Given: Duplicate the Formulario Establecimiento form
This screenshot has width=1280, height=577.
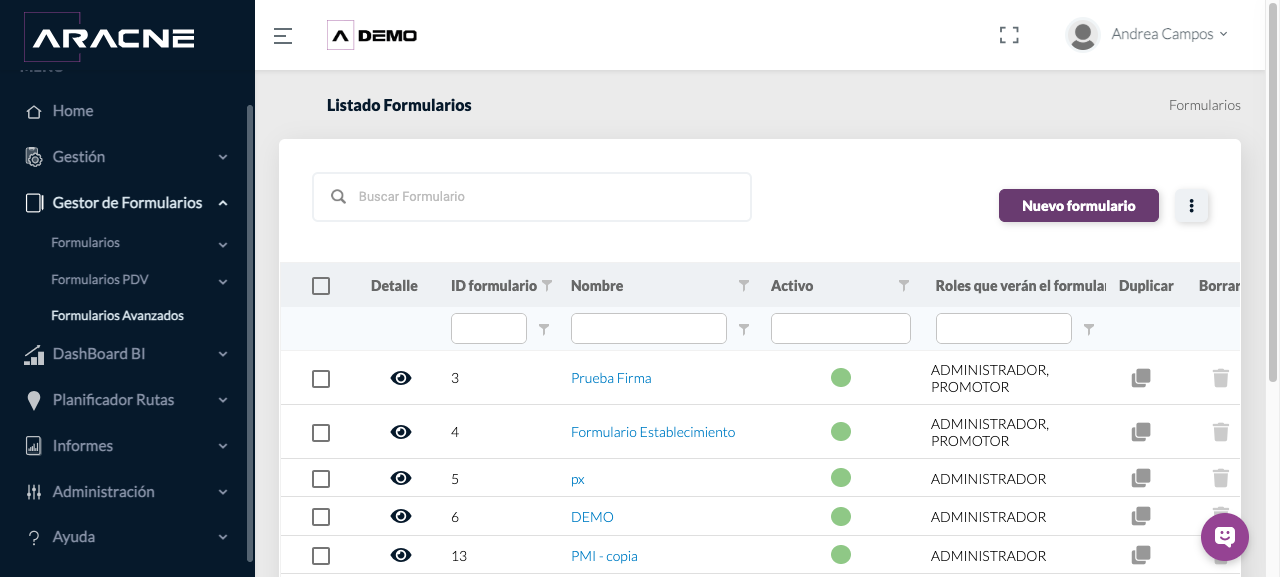Looking at the screenshot, I should (x=1141, y=432).
